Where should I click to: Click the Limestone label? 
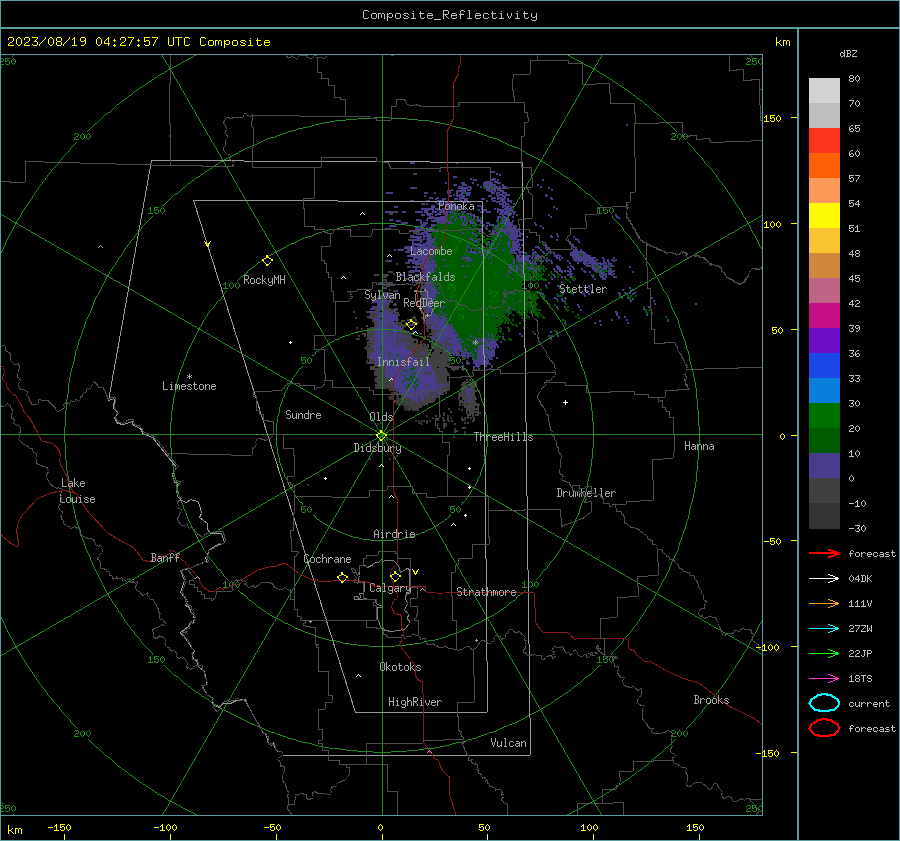click(x=189, y=386)
